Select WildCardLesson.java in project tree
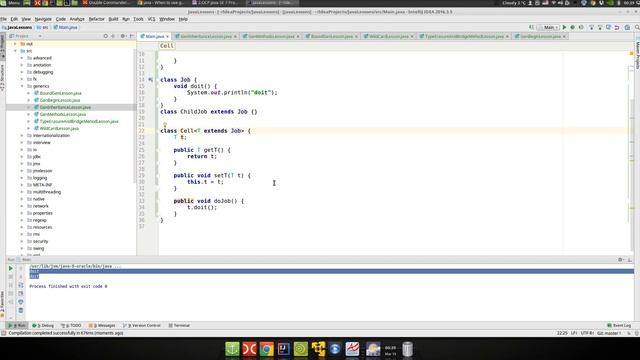The width and height of the screenshot is (640, 360). 59,128
